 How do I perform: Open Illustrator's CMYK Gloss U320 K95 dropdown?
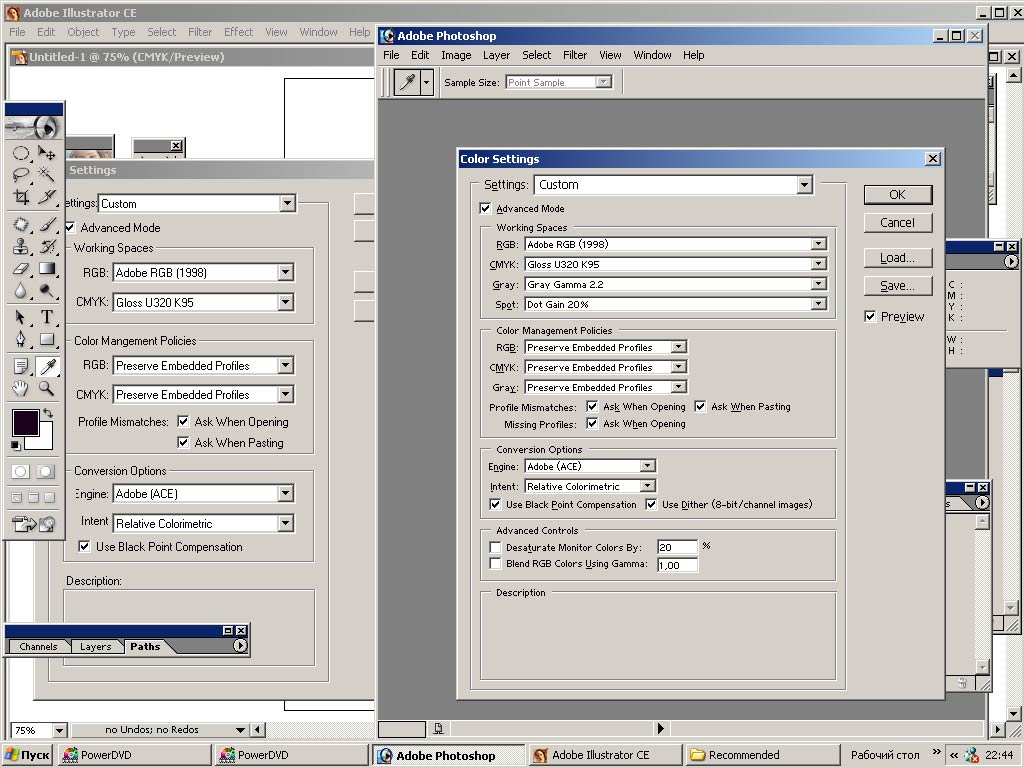coord(204,302)
